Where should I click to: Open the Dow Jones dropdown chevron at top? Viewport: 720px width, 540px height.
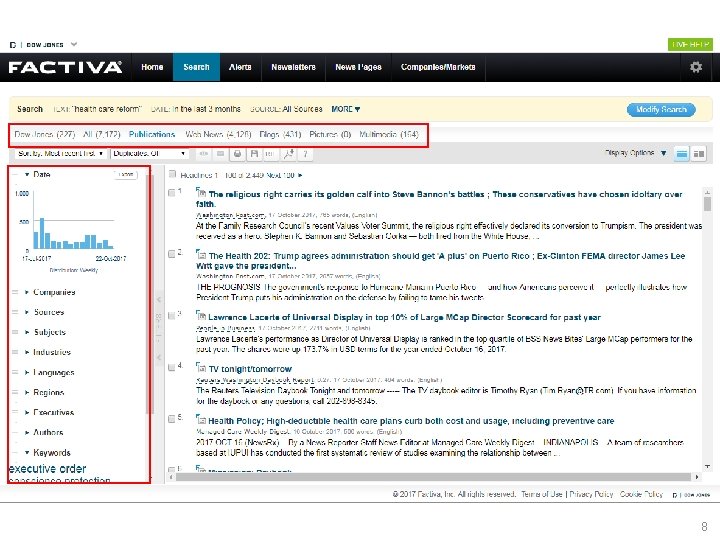tap(74, 45)
